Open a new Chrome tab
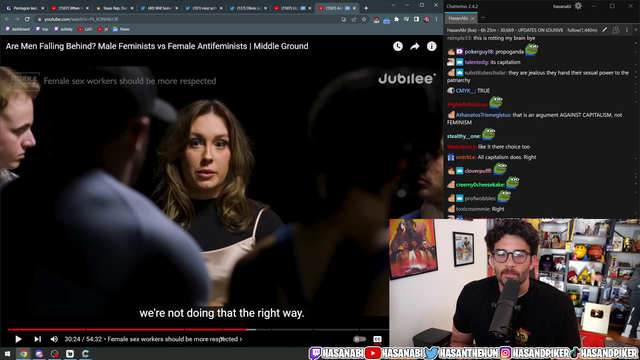This screenshot has width=640, height=360. point(366,8)
